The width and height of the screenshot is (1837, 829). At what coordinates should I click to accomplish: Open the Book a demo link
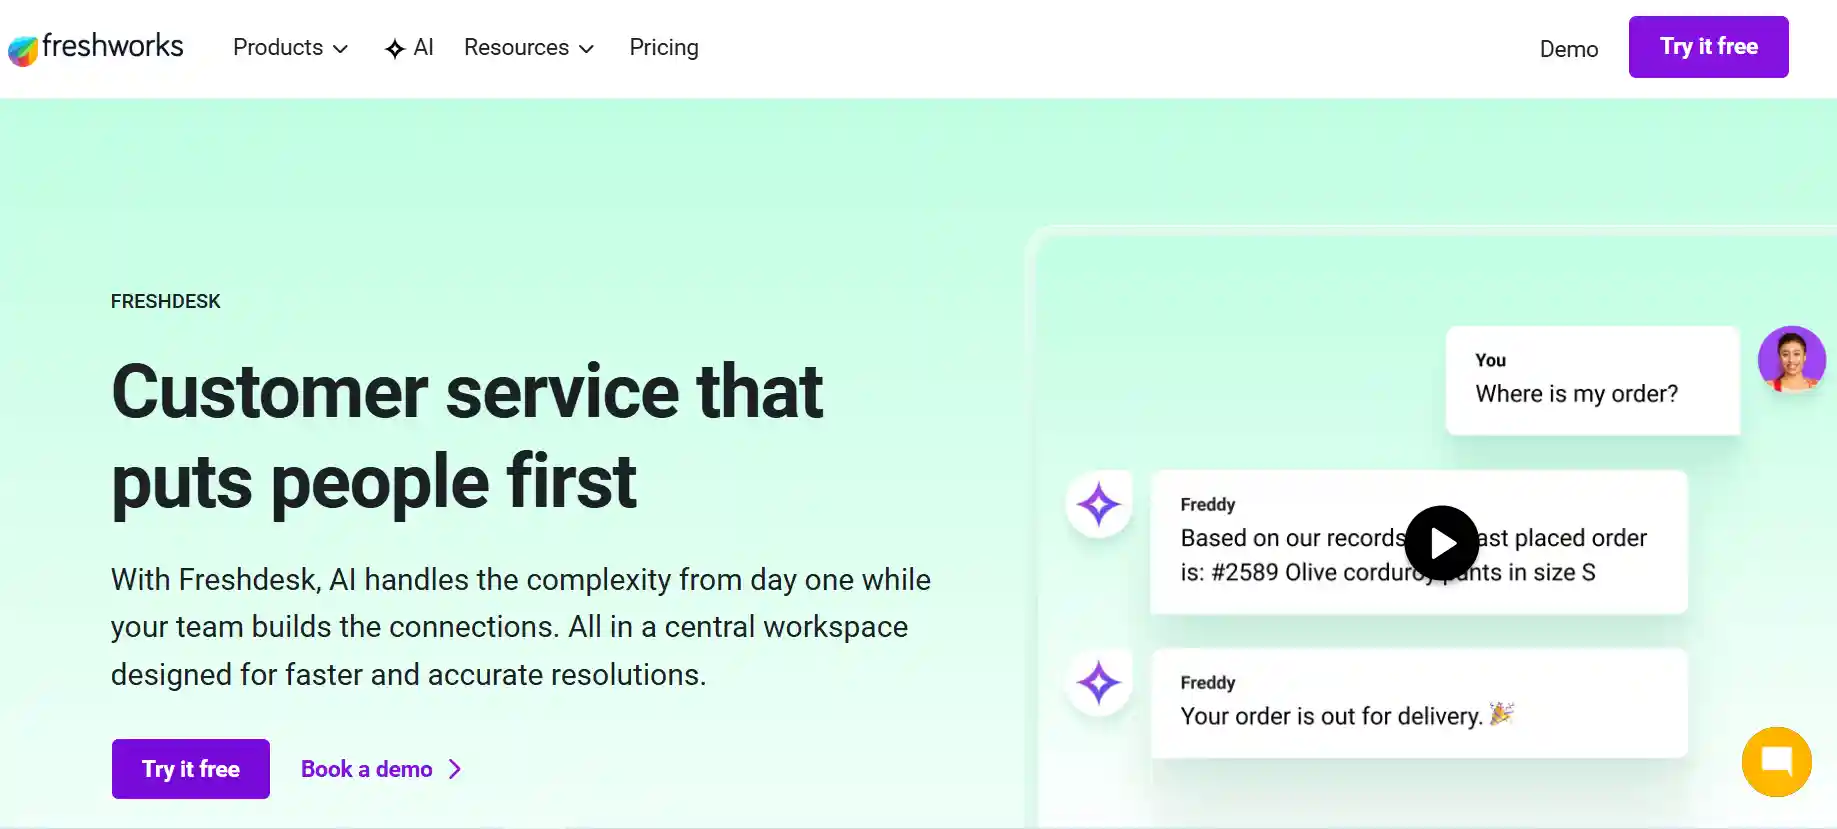point(381,769)
